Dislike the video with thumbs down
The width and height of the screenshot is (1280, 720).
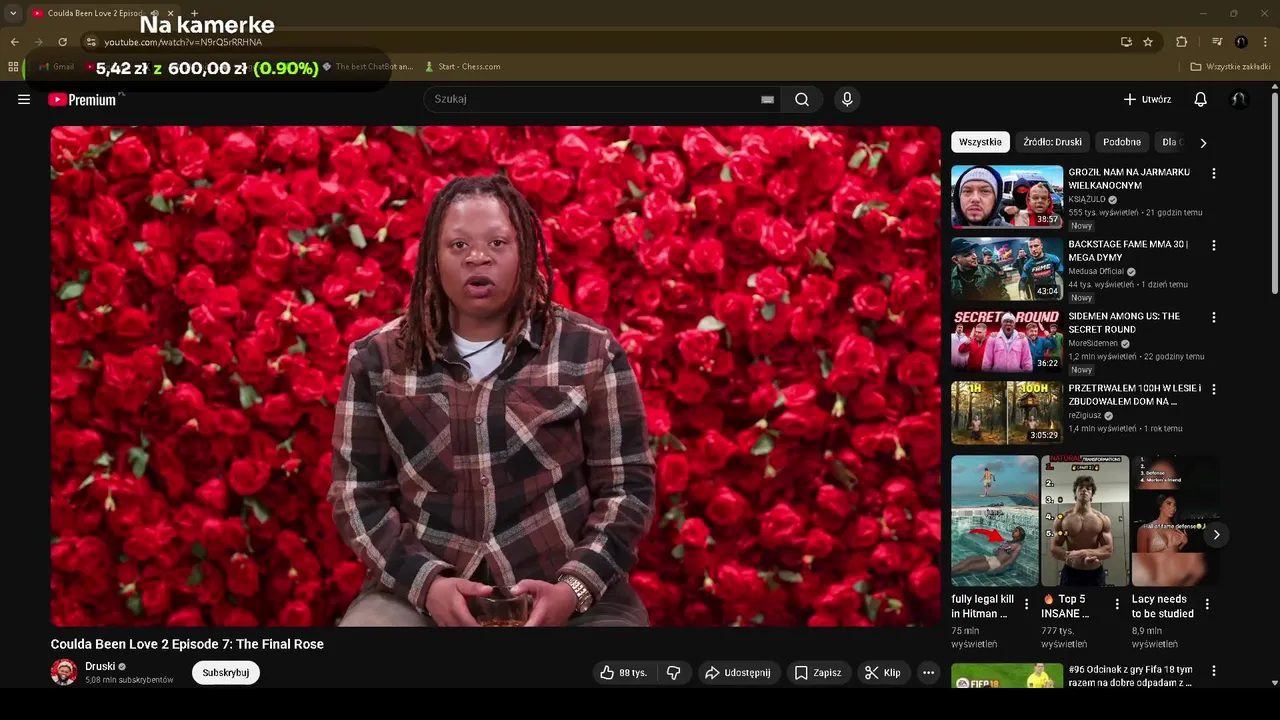pyautogui.click(x=674, y=673)
